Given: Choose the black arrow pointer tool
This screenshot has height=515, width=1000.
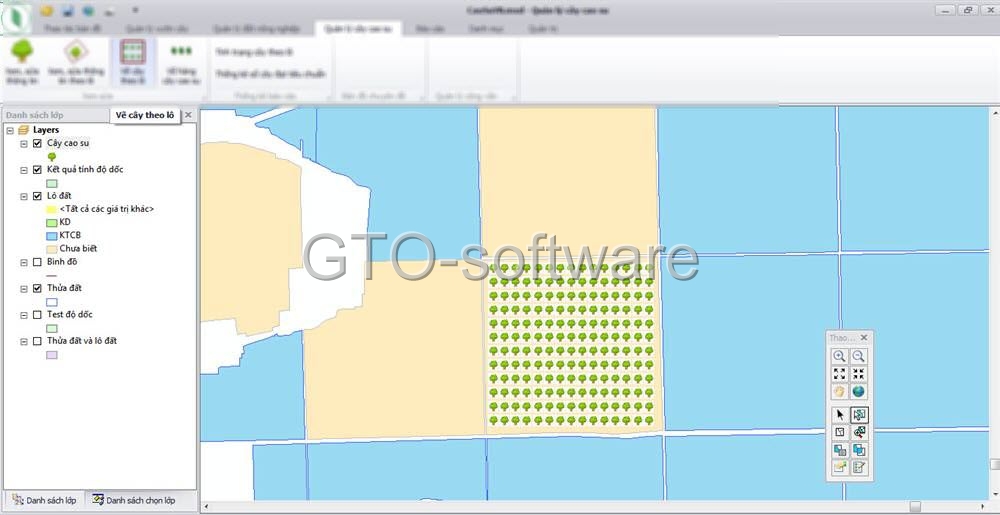Looking at the screenshot, I should pyautogui.click(x=840, y=415).
